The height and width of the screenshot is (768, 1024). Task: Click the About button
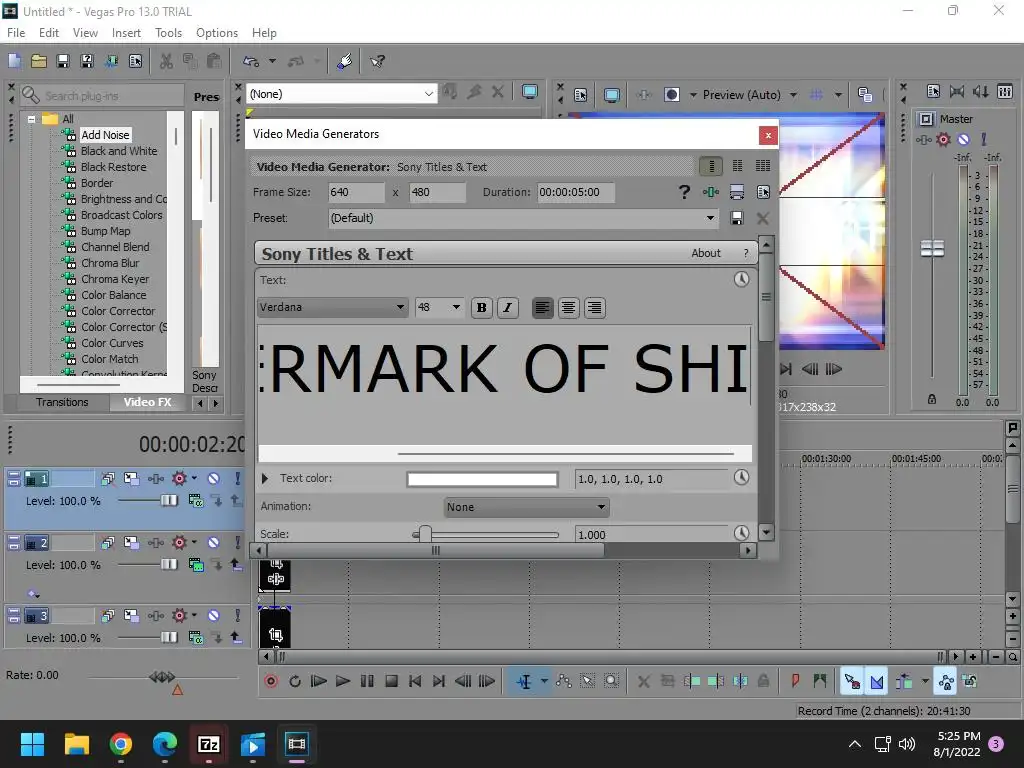click(706, 253)
